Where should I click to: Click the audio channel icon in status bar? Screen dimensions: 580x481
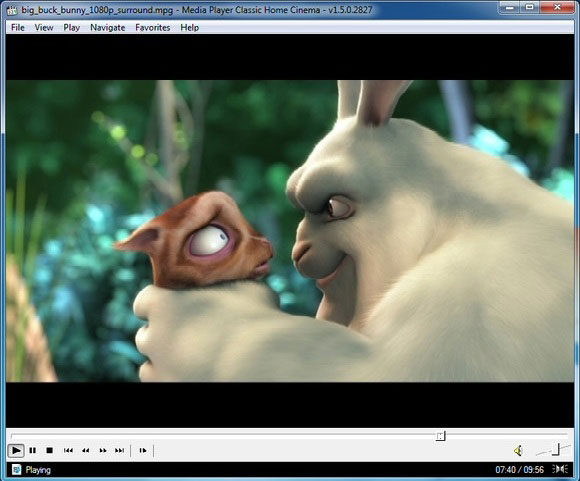560,469
